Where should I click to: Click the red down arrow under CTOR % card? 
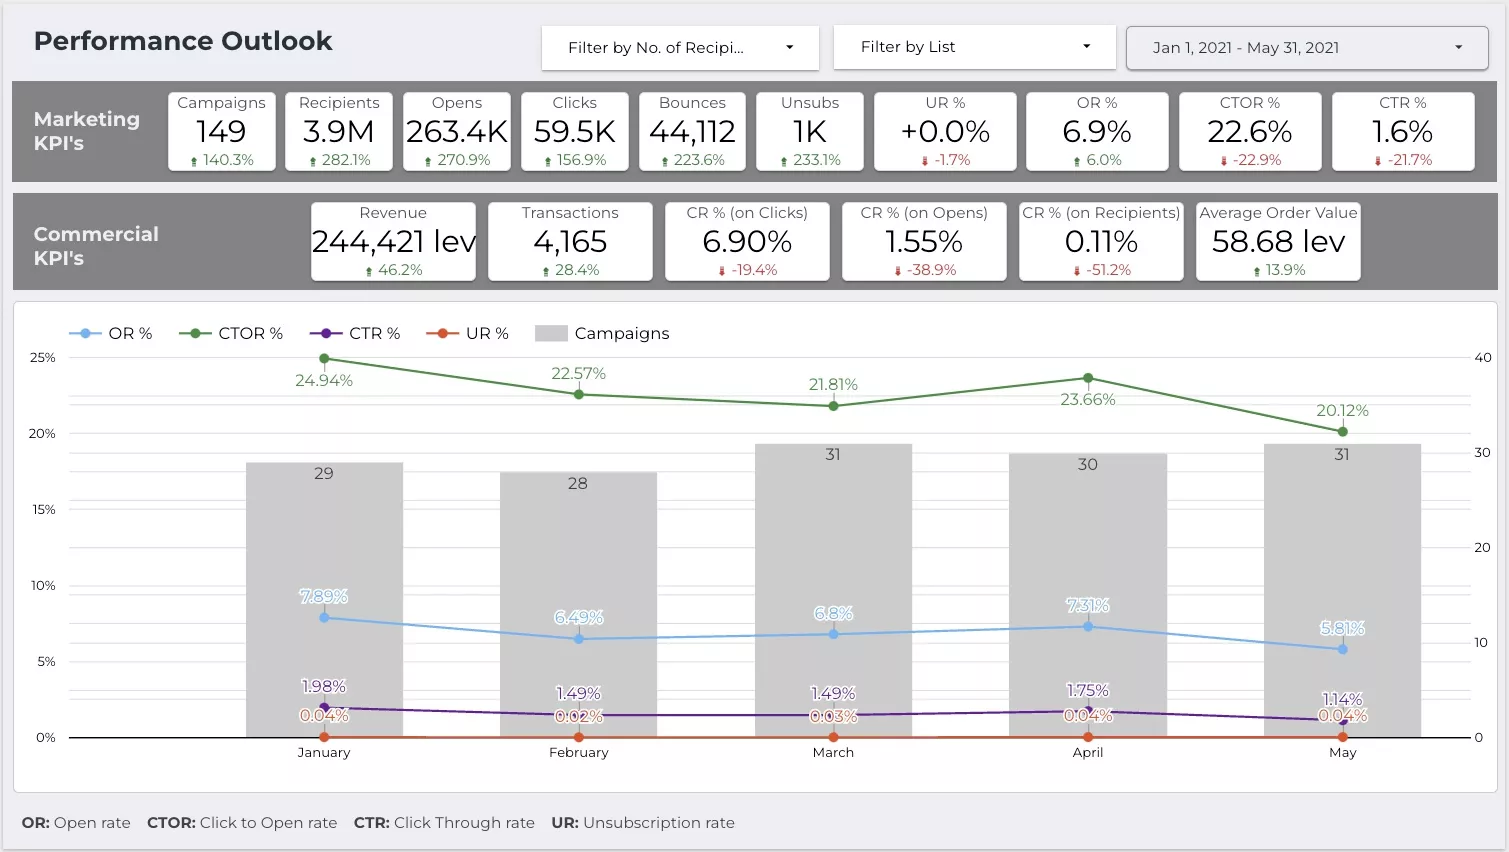[x=1224, y=161]
